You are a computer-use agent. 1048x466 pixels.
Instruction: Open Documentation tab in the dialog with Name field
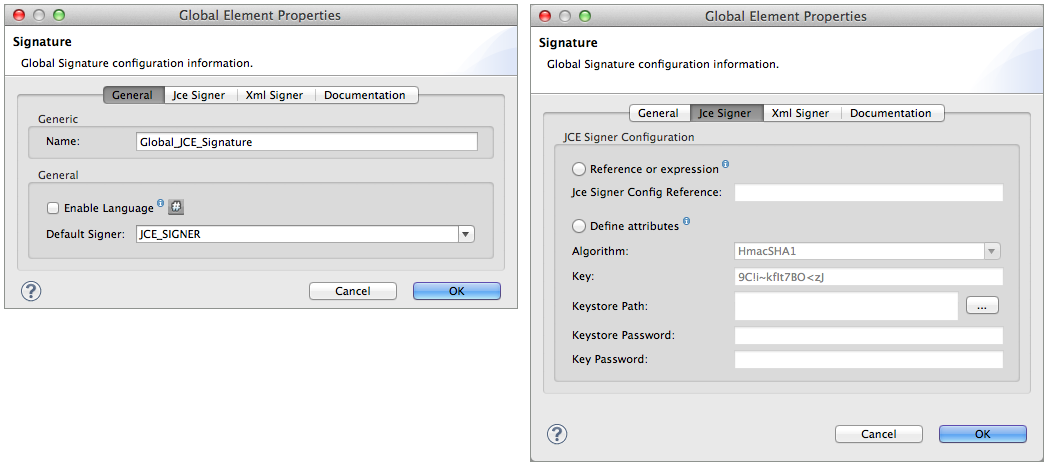[x=365, y=95]
